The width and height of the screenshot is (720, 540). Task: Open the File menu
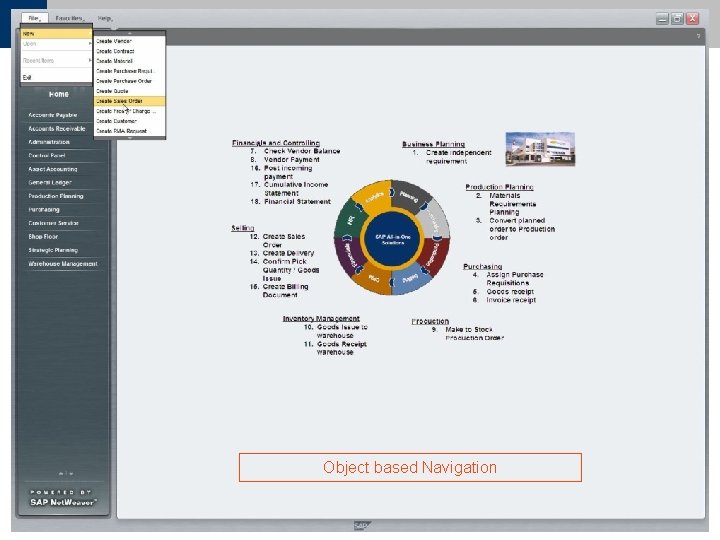click(x=34, y=18)
